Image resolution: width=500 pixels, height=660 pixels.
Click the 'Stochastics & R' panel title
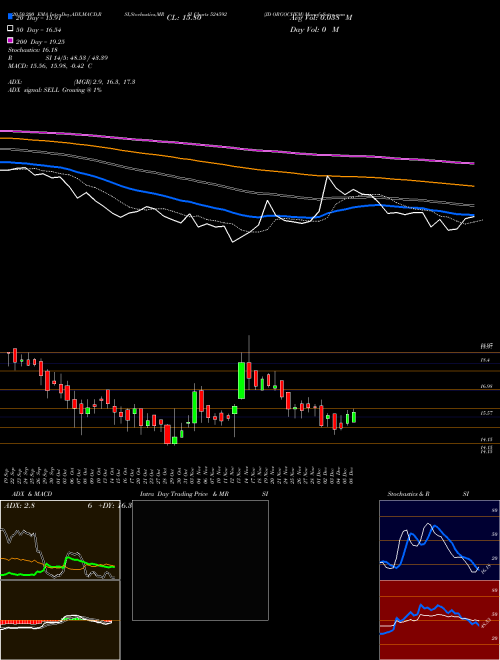tap(408, 494)
